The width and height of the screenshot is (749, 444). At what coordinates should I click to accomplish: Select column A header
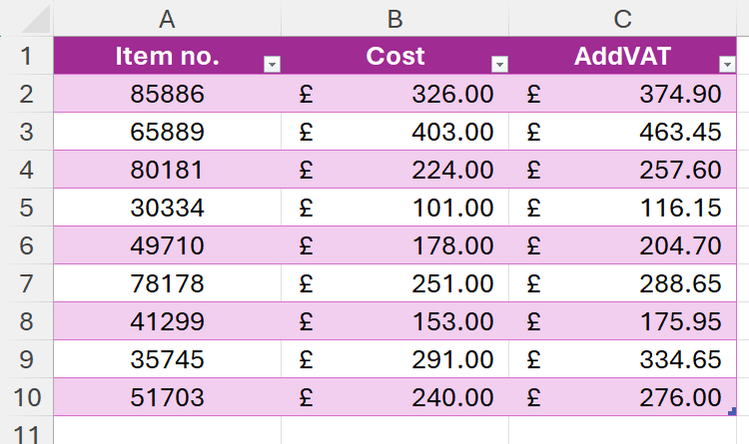pyautogui.click(x=167, y=17)
